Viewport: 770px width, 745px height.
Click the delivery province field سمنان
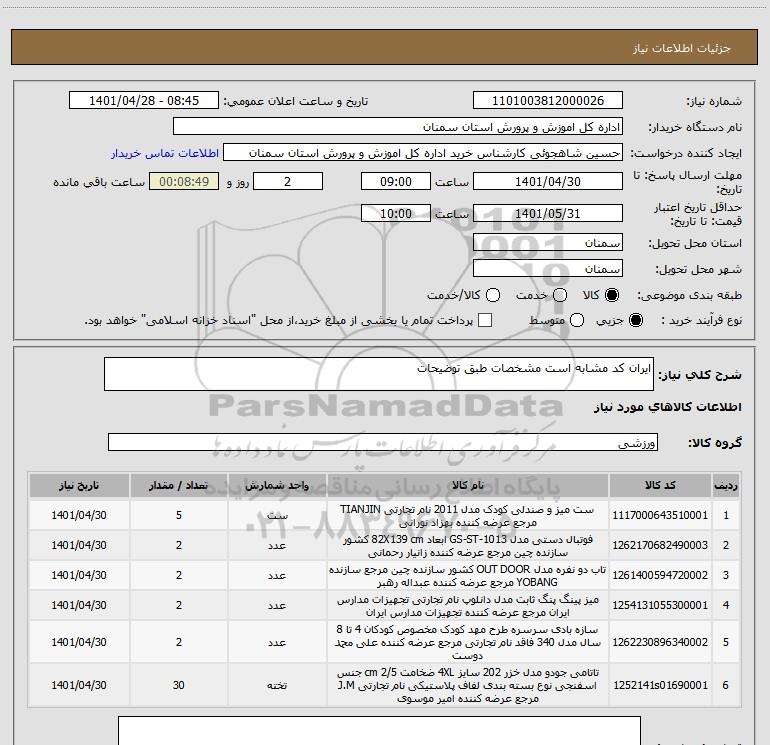point(548,243)
